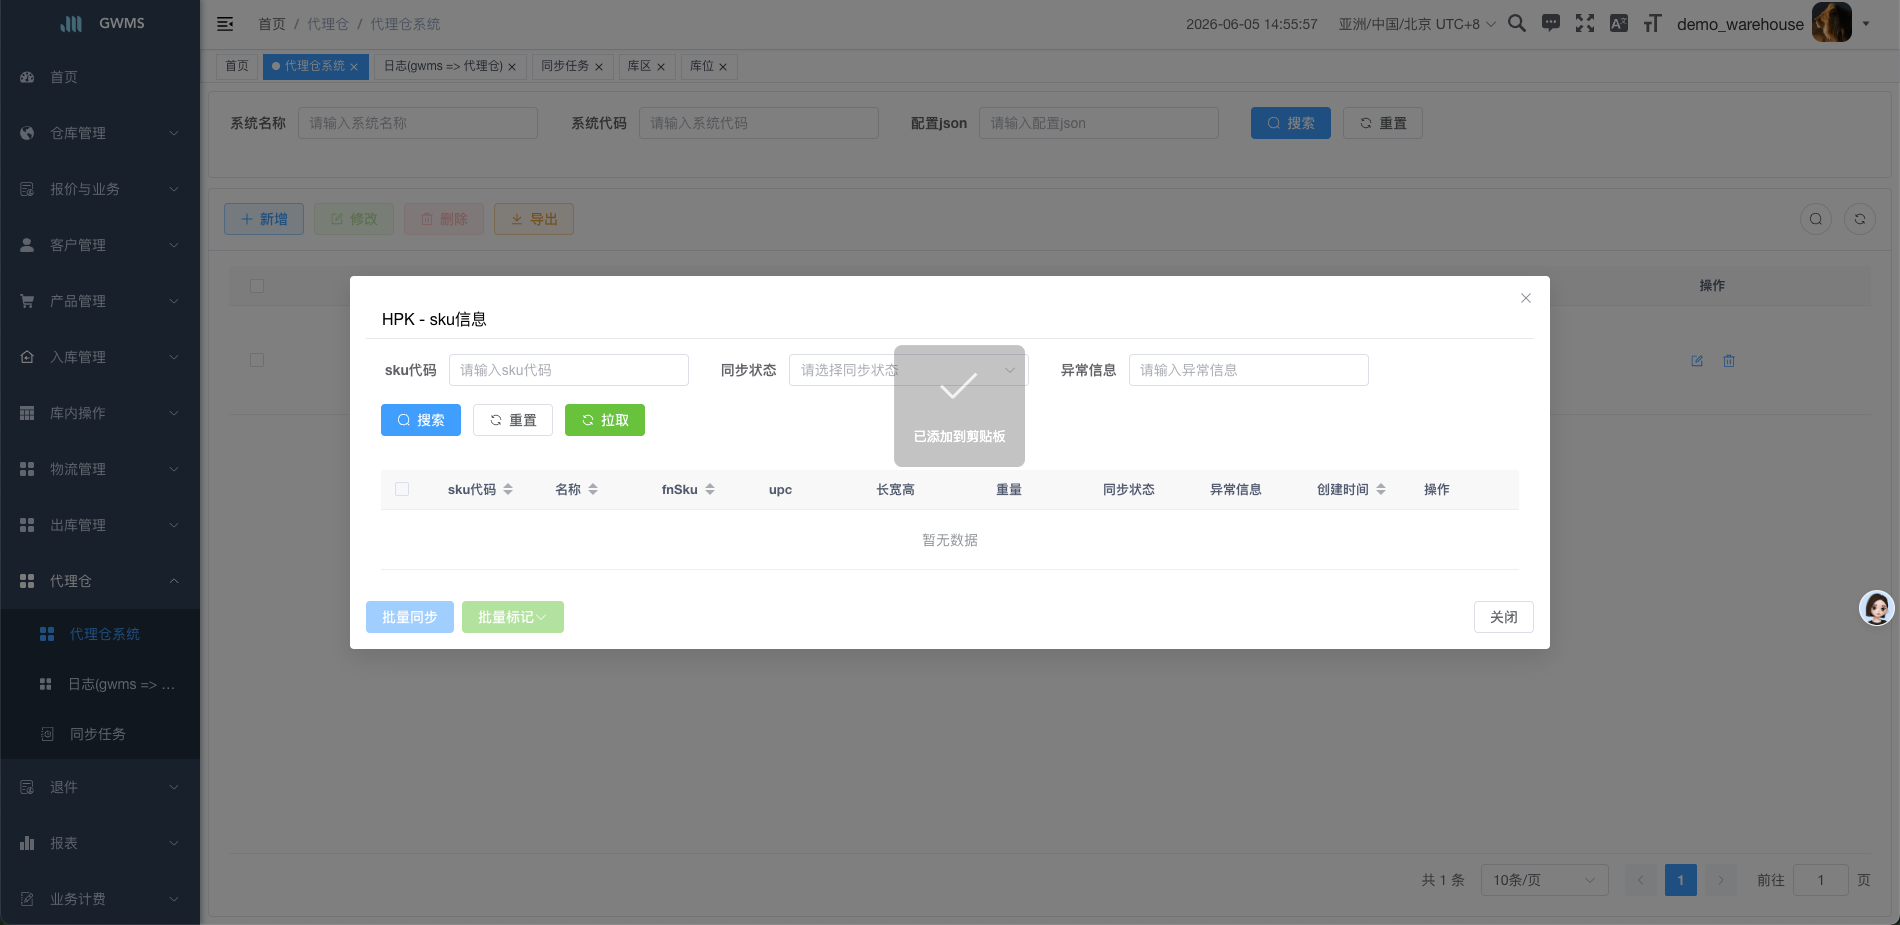Collapse 代理仓 sidebar menu
1900x925 pixels.
100,581
